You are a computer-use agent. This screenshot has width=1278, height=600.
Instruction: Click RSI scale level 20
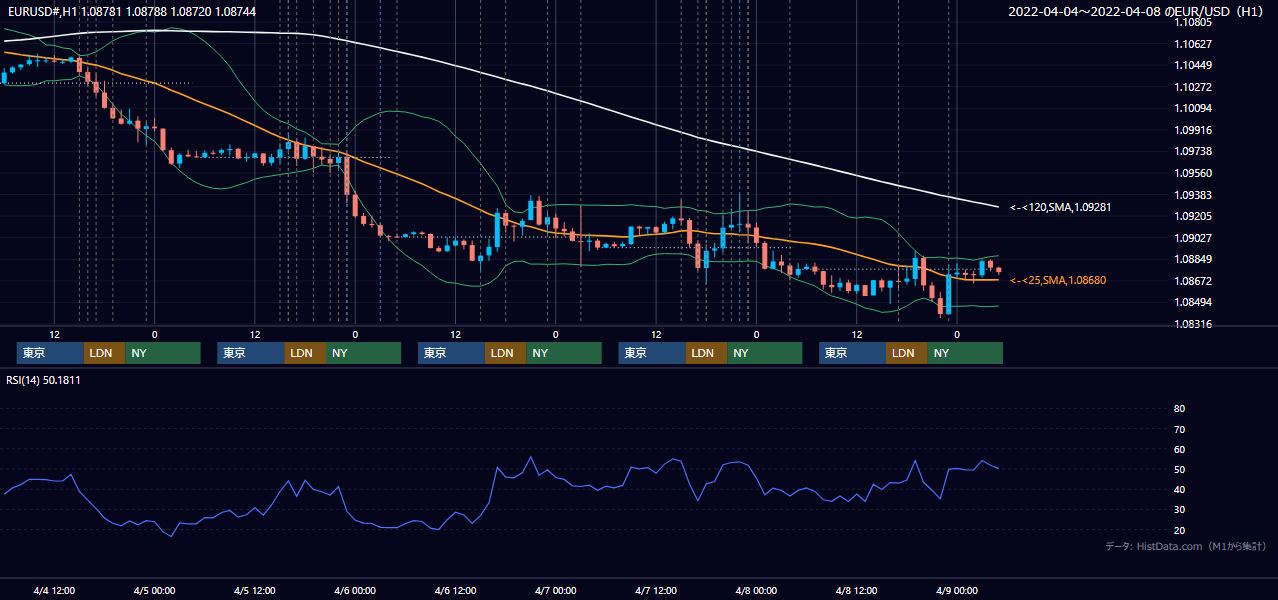pyautogui.click(x=1179, y=530)
